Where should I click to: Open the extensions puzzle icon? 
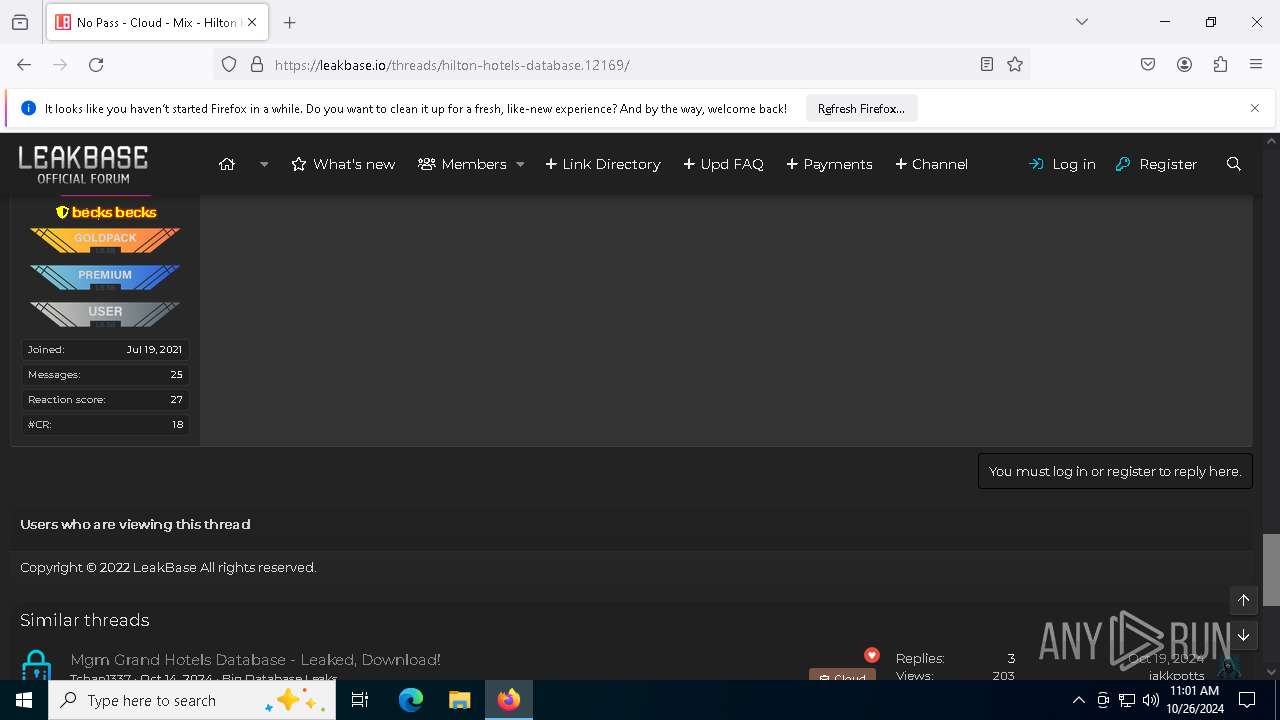tap(1220, 64)
